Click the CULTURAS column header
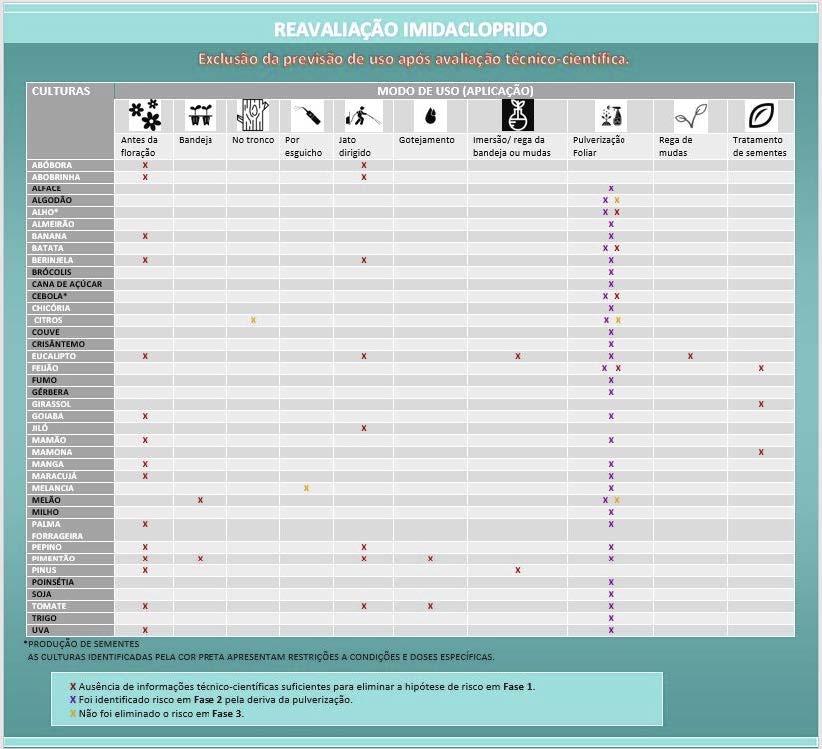The width and height of the screenshot is (822, 749). [x=61, y=91]
